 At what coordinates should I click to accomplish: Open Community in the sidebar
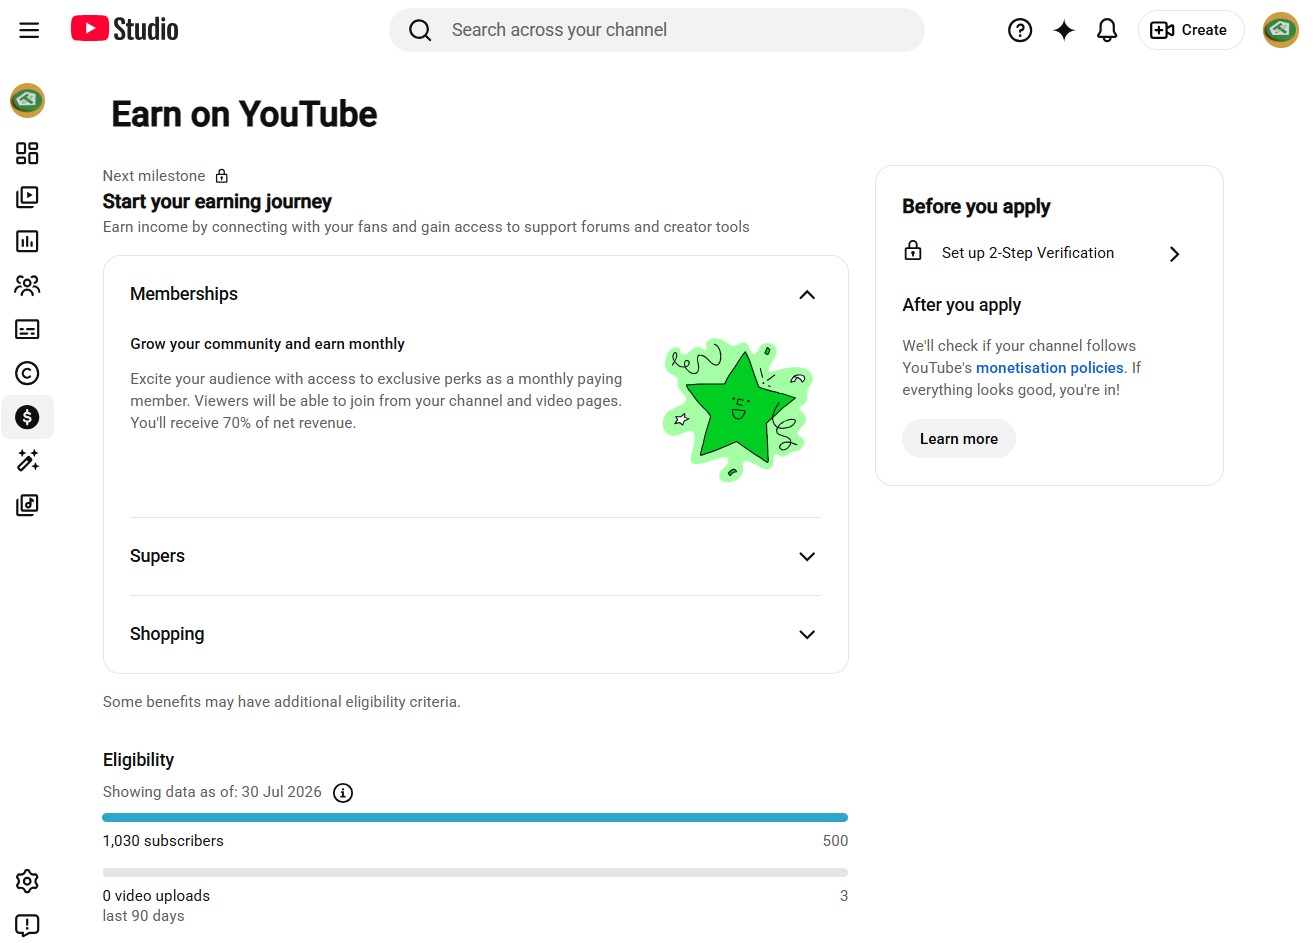(27, 285)
